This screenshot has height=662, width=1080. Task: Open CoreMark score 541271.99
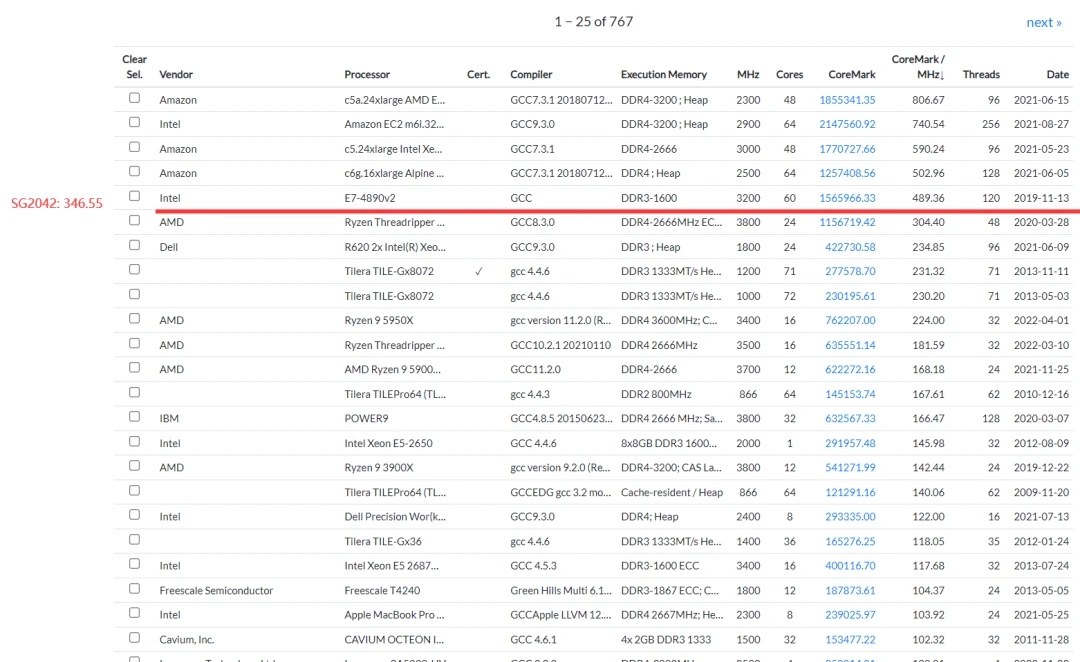click(x=850, y=467)
